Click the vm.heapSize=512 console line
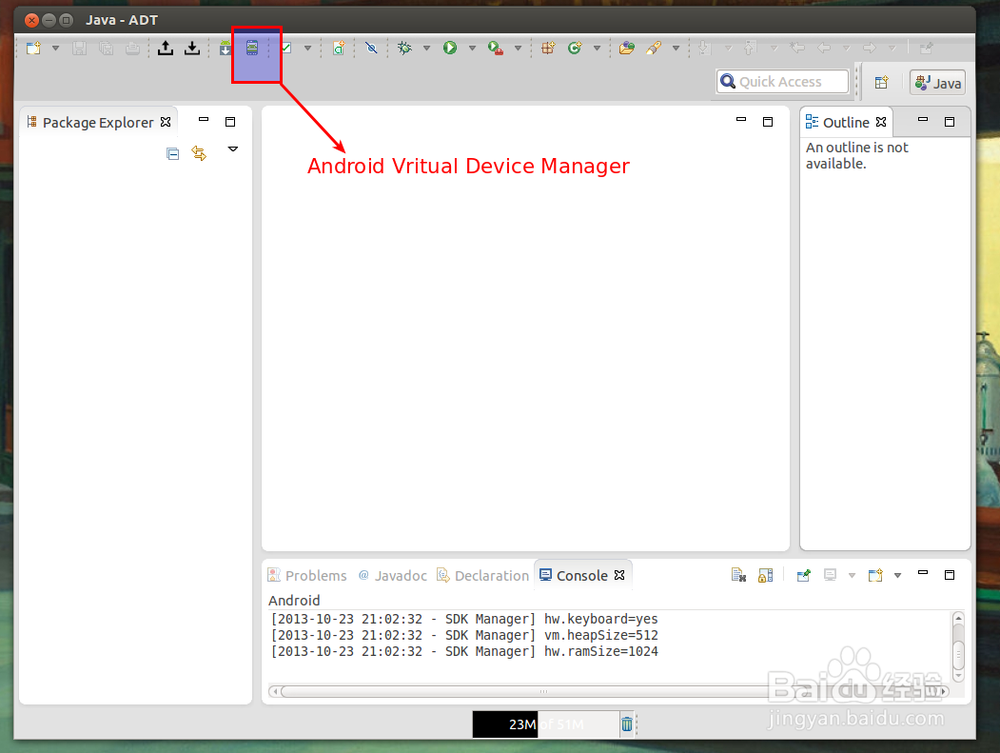This screenshot has height=753, width=1000. click(x=464, y=636)
